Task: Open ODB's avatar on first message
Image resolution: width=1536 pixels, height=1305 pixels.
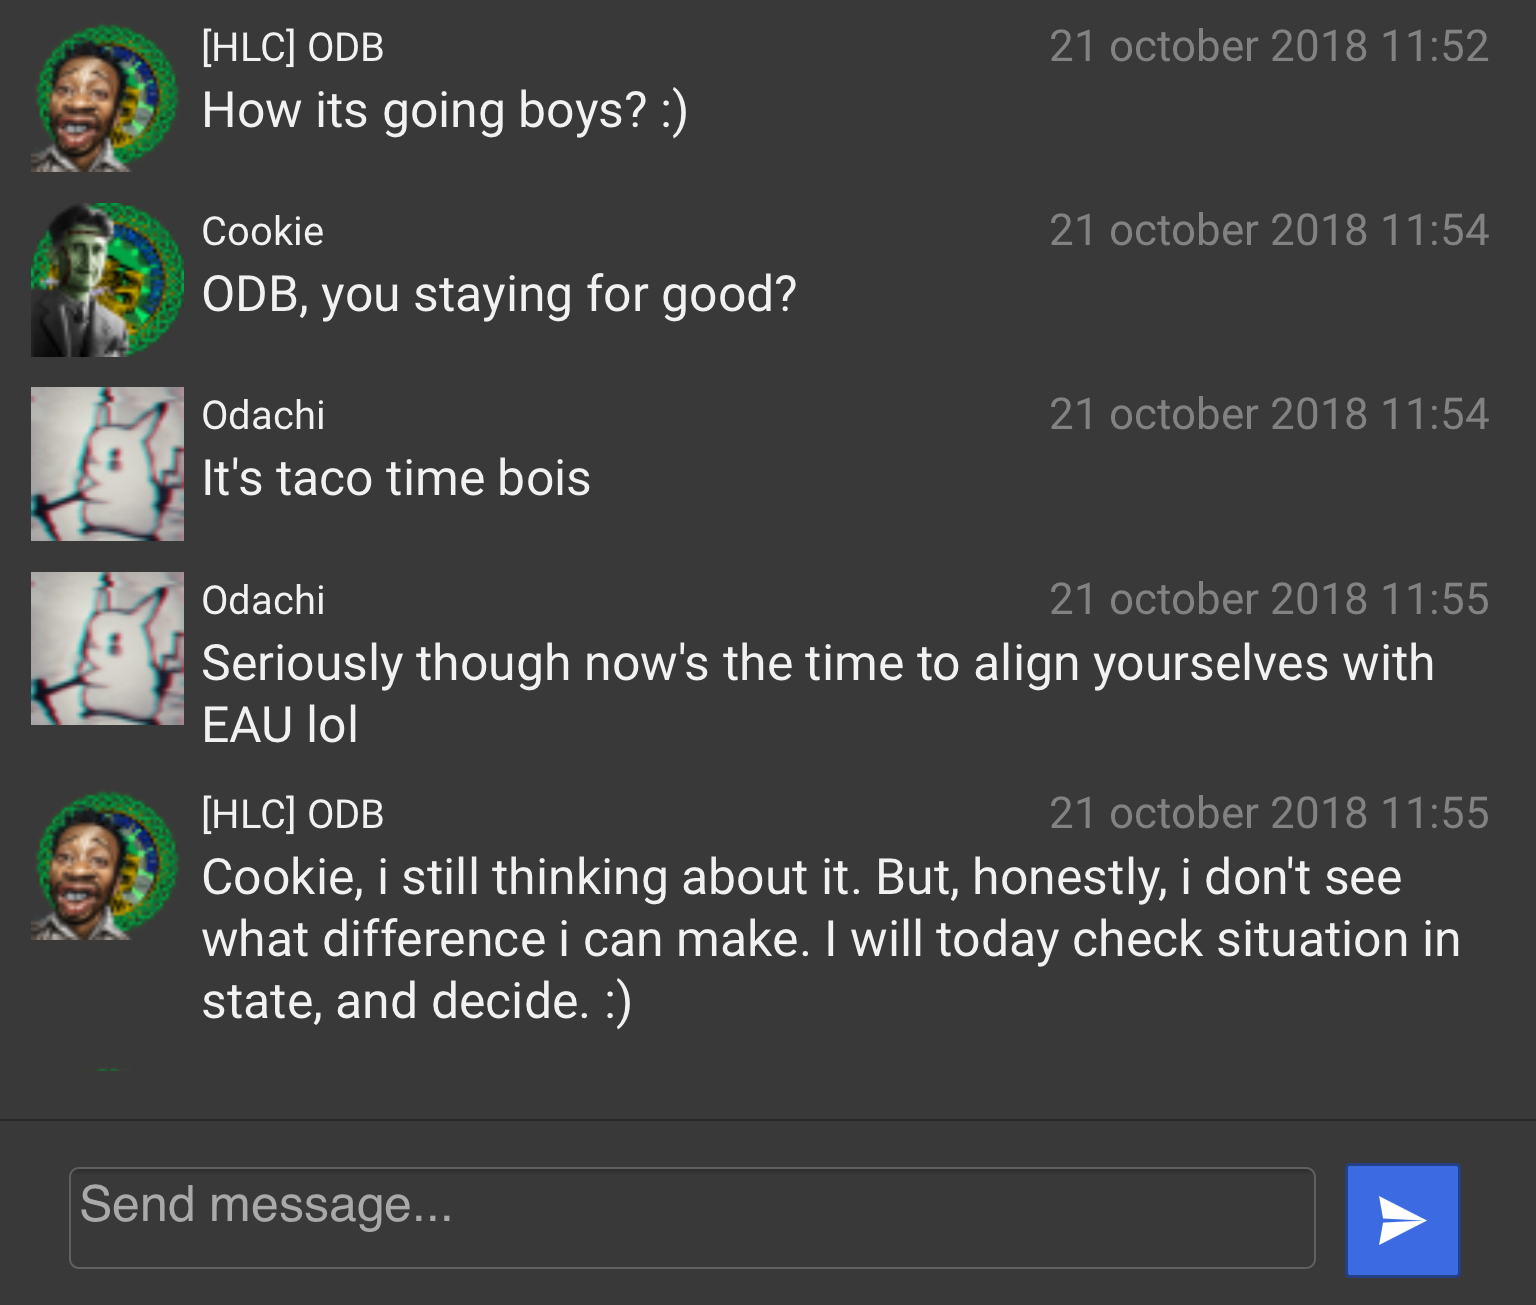Action: click(x=107, y=97)
